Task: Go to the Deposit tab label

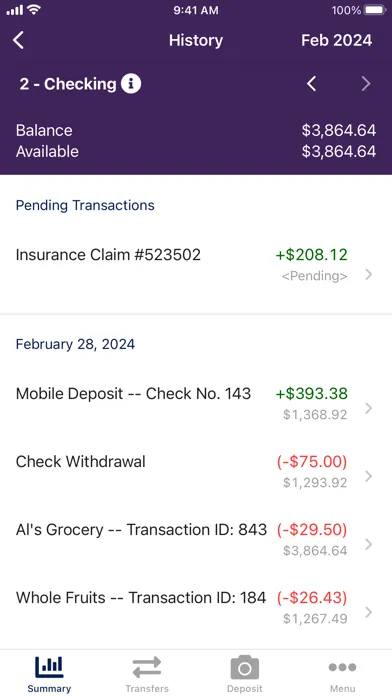Action: [x=245, y=689]
